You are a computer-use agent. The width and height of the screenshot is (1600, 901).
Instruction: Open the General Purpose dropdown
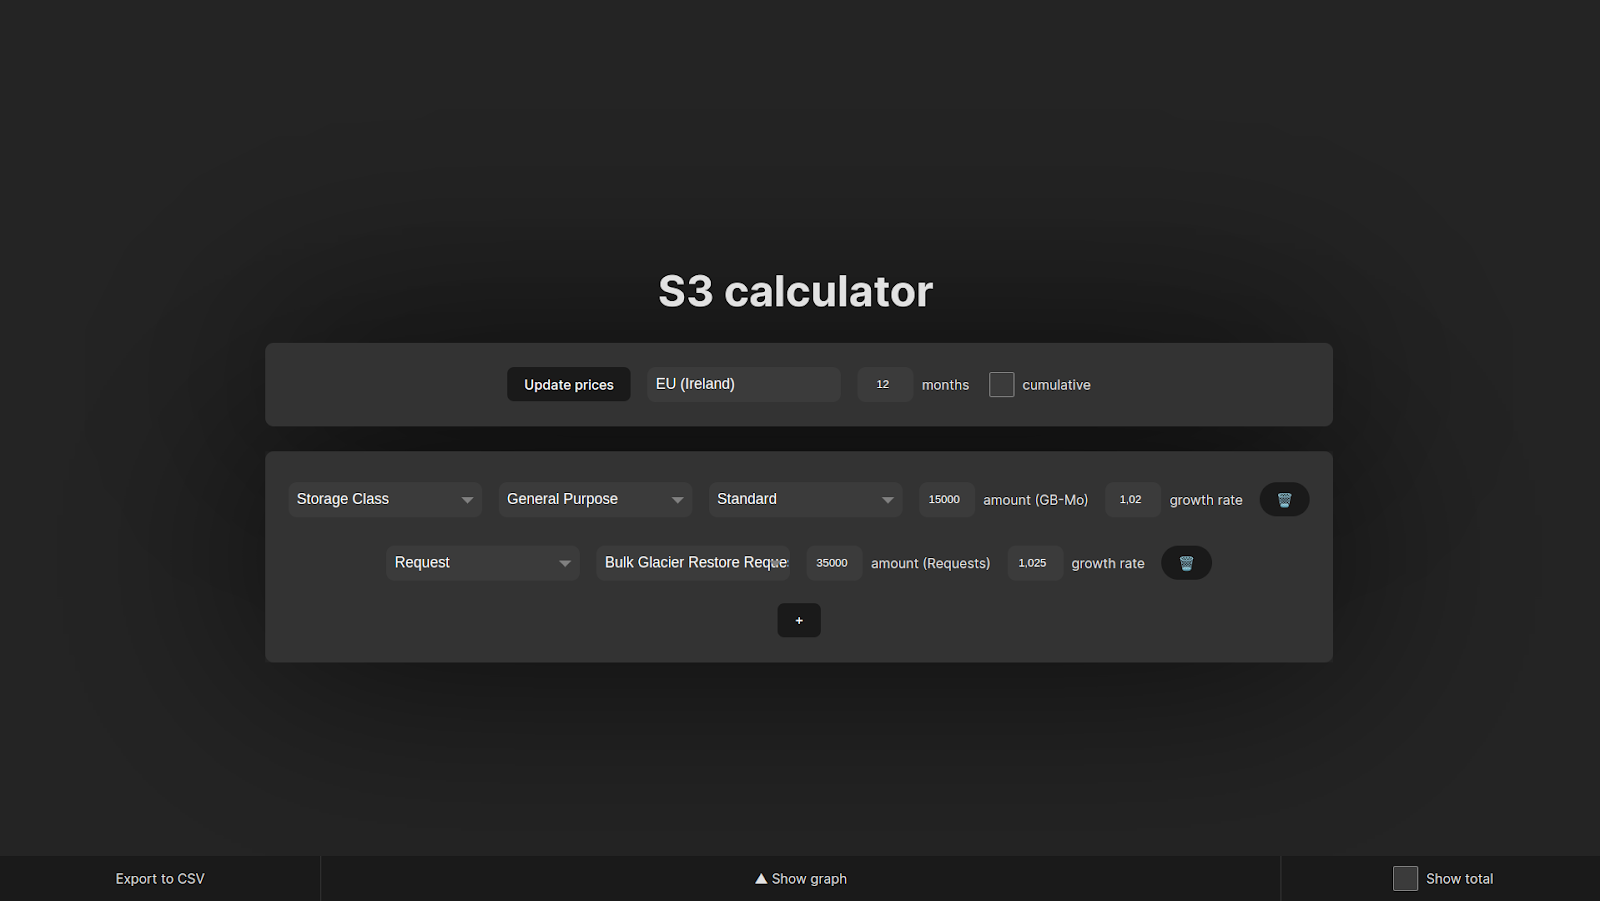click(595, 499)
